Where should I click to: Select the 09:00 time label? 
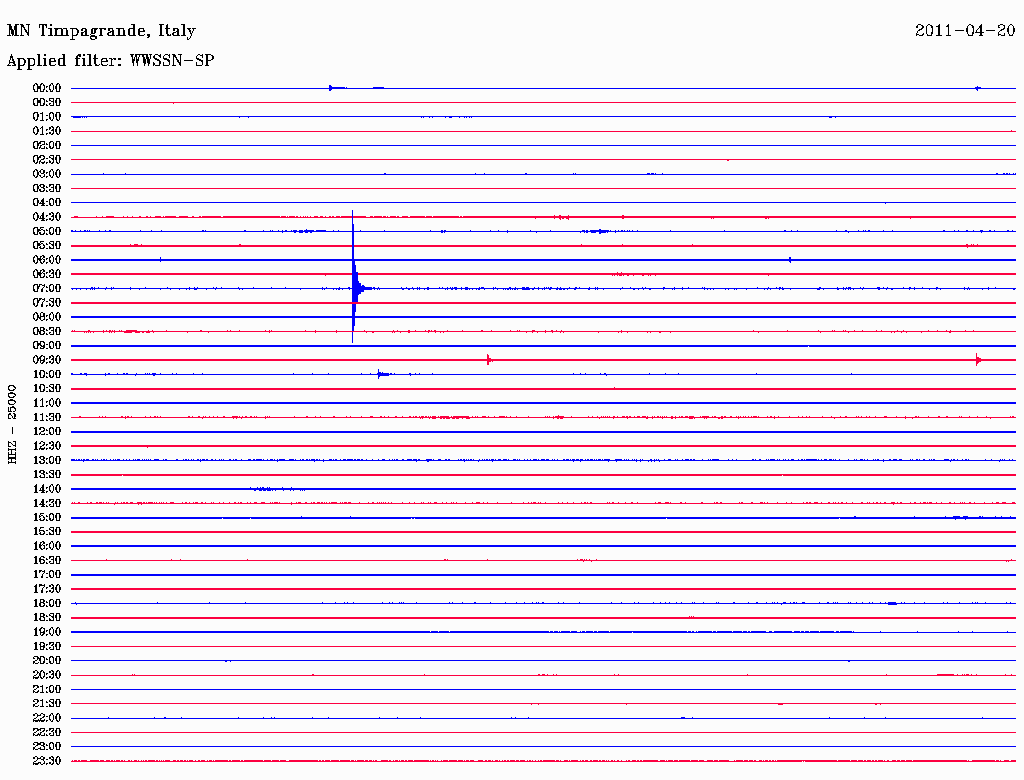(x=47, y=346)
